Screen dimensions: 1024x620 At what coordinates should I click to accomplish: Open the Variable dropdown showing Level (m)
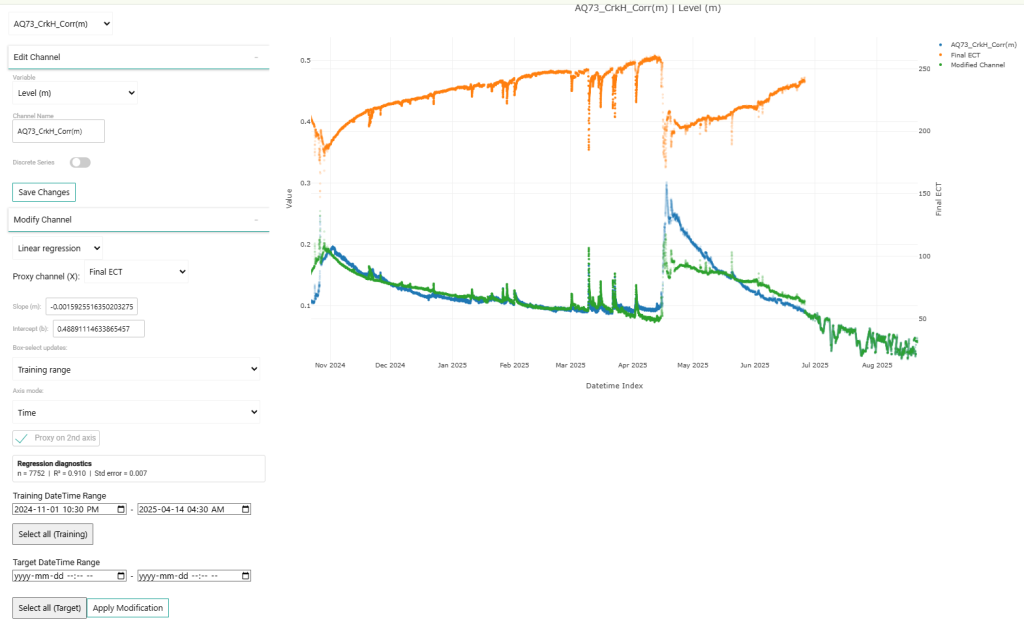[75, 93]
